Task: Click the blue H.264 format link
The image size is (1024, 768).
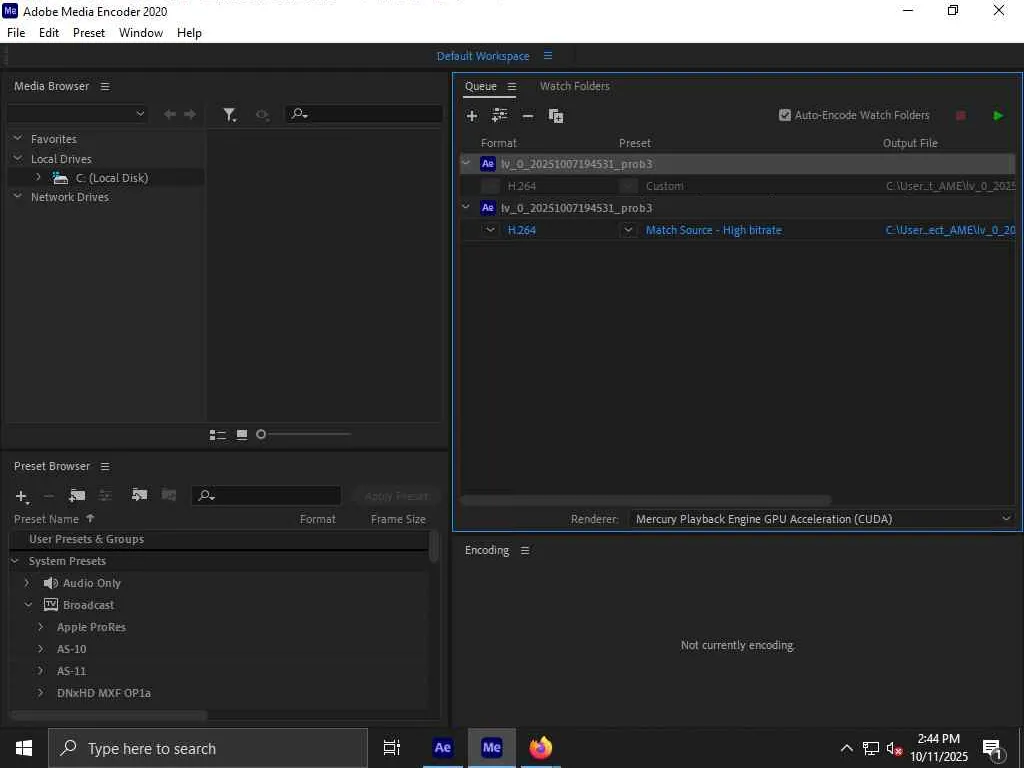Action: pyautogui.click(x=522, y=230)
